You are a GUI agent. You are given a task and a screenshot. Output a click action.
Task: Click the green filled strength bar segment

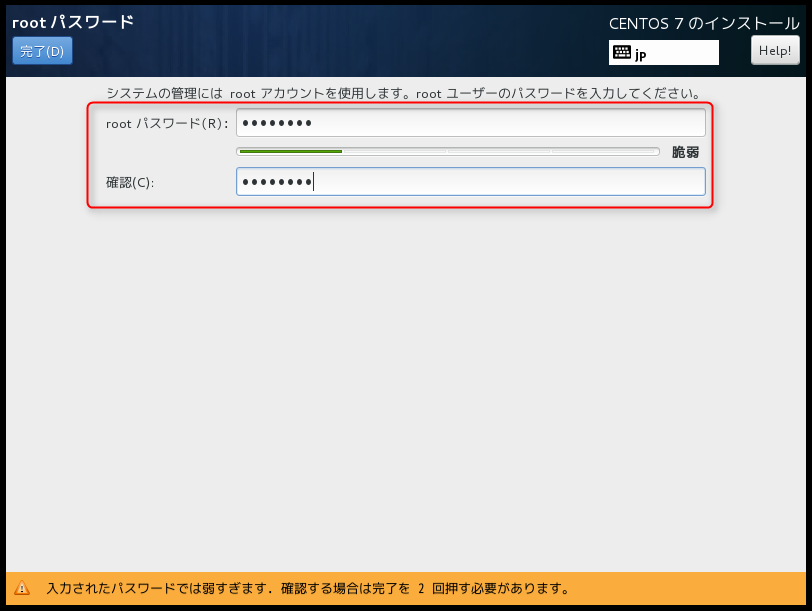click(290, 152)
